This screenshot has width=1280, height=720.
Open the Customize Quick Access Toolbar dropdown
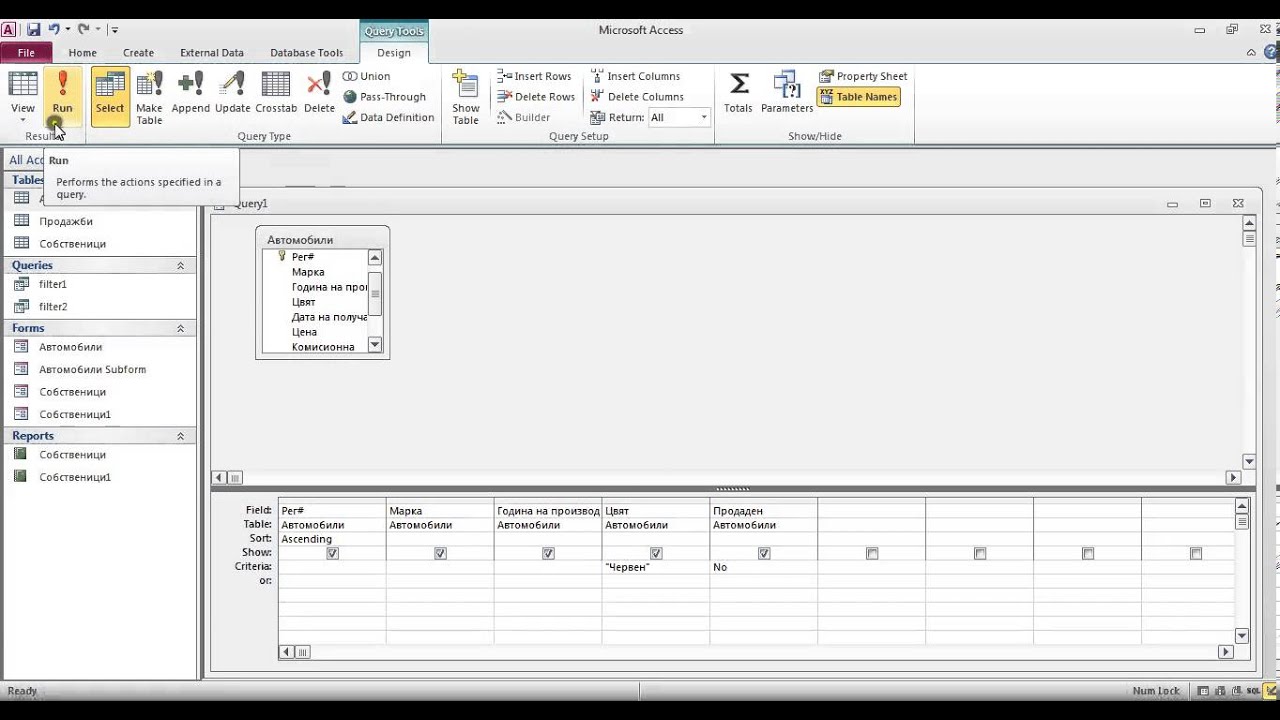(x=115, y=30)
